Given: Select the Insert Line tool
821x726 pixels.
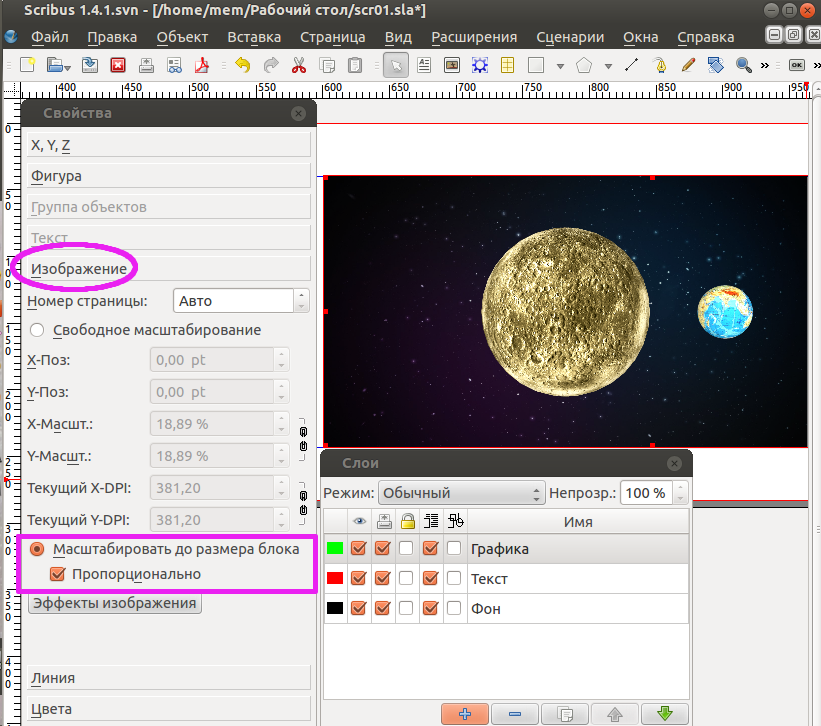Looking at the screenshot, I should pyautogui.click(x=631, y=65).
